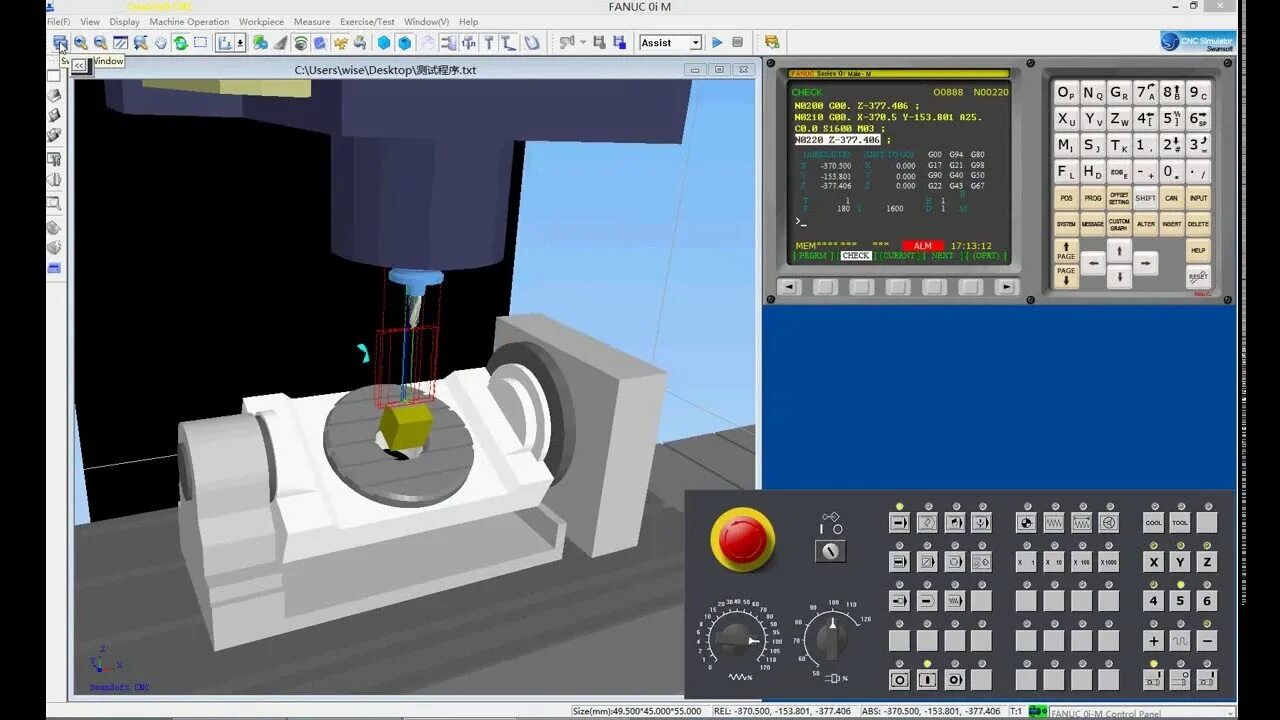
Task: Select the X axis button on control panel
Action: click(x=1154, y=562)
